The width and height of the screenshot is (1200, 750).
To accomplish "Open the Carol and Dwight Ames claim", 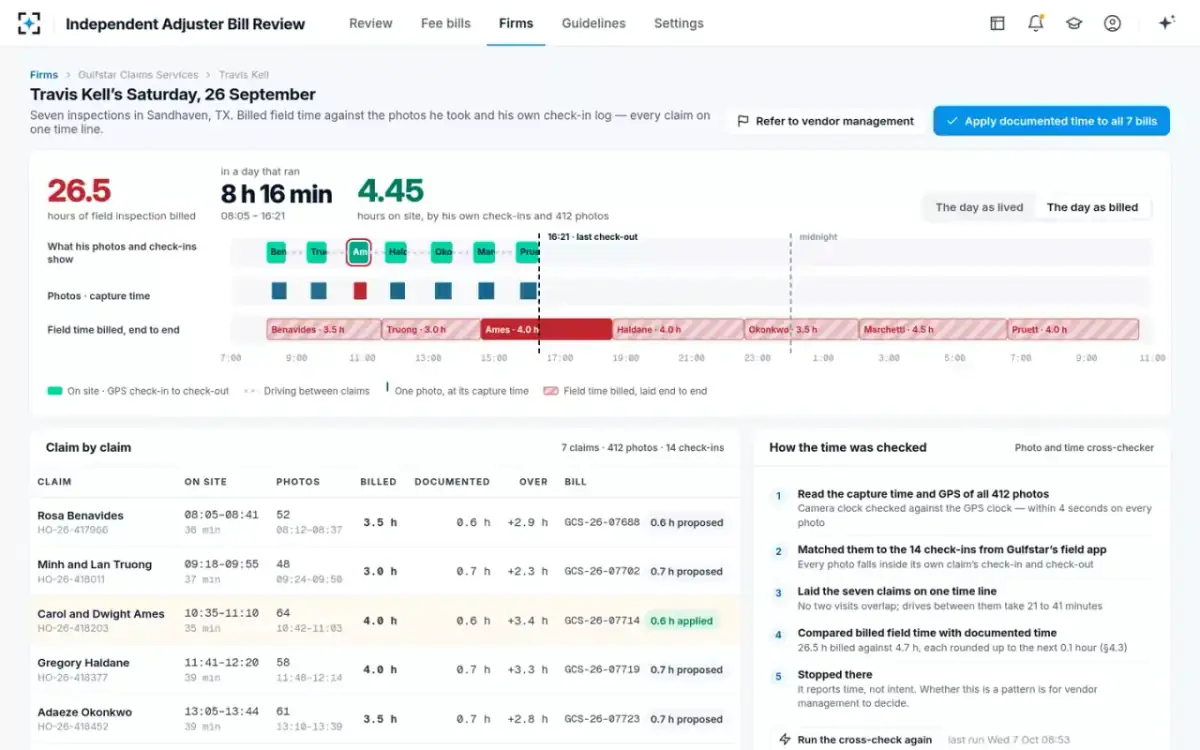I will (385, 620).
